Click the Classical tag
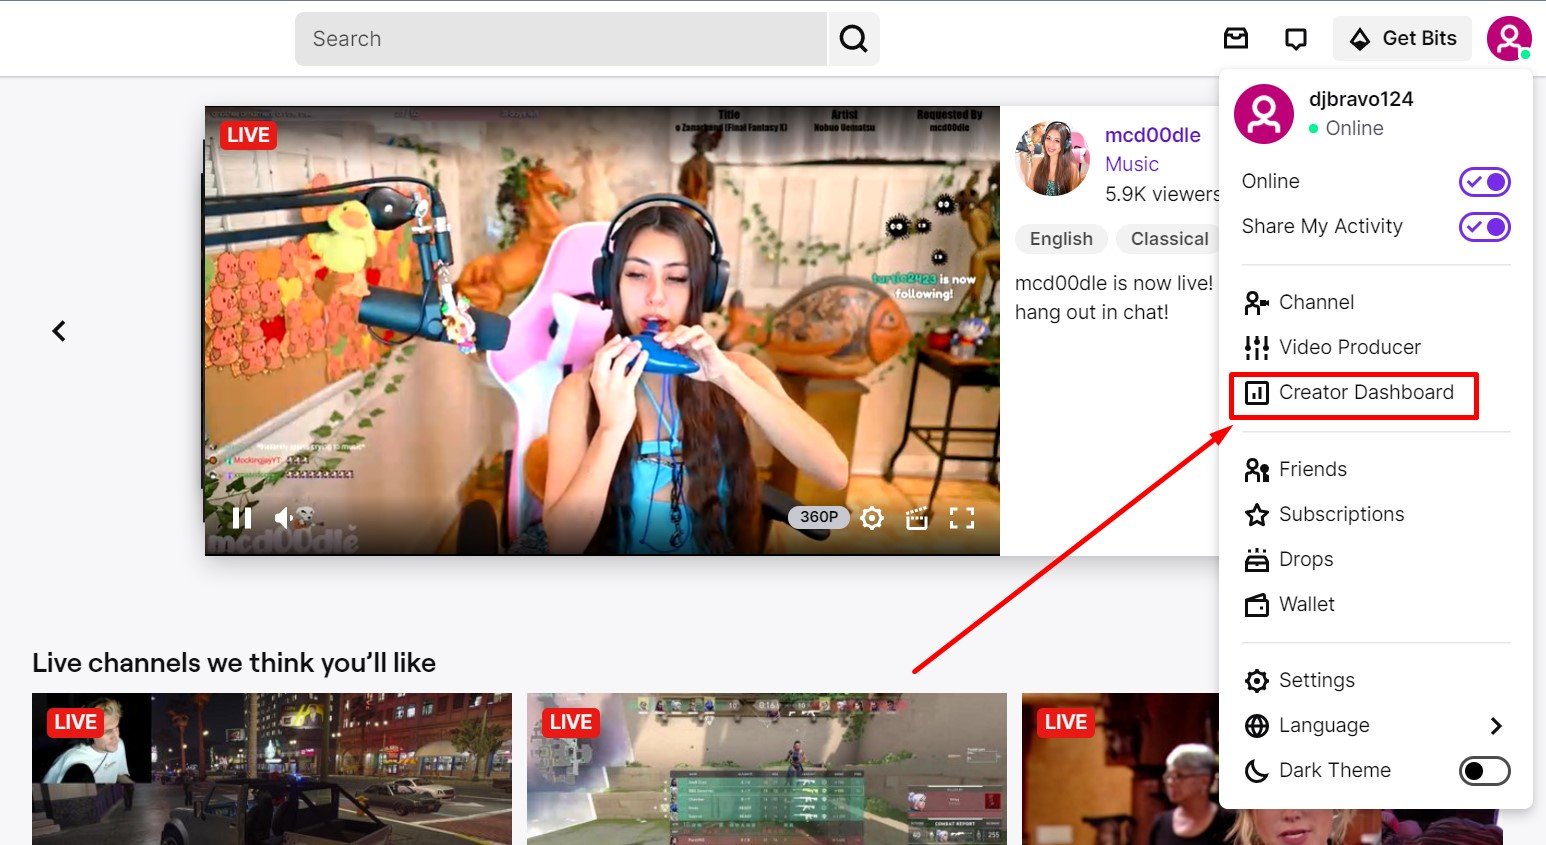The height and width of the screenshot is (845, 1546). [x=1169, y=239]
